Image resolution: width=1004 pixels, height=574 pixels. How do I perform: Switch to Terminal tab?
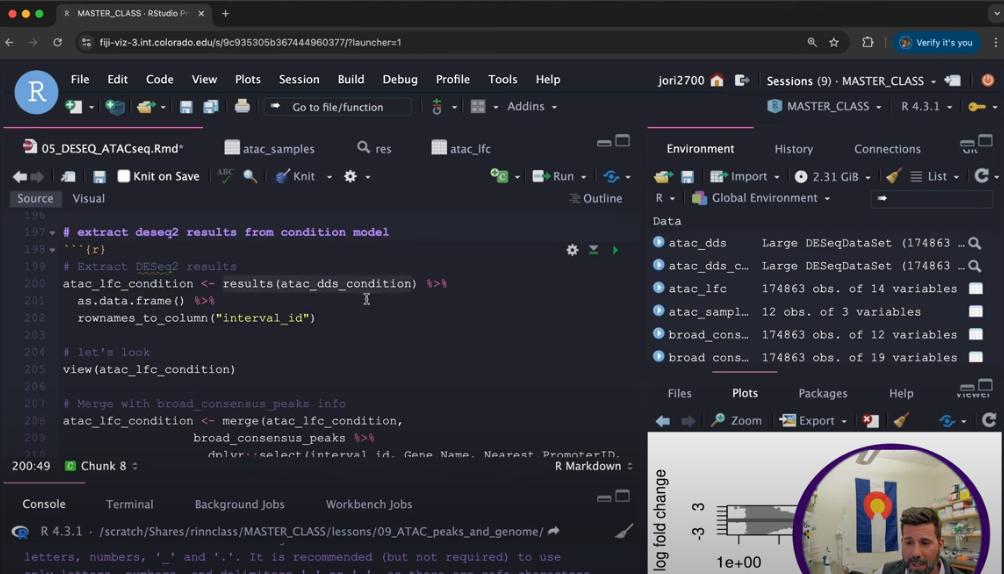tap(129, 504)
